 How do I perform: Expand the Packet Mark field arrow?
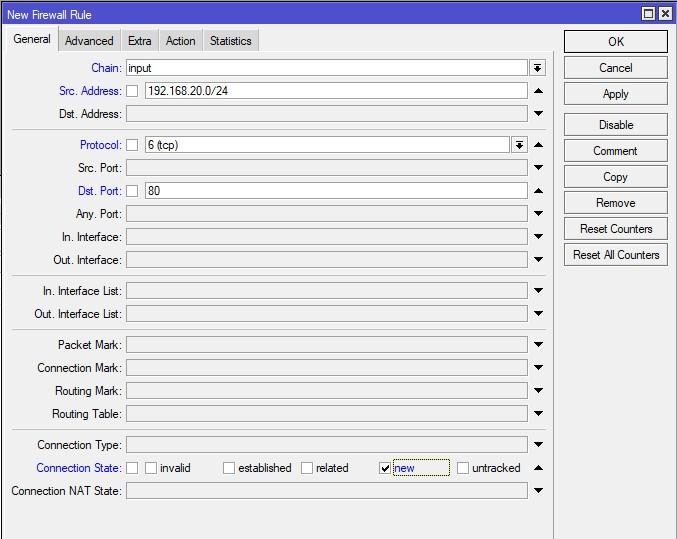tap(538, 344)
